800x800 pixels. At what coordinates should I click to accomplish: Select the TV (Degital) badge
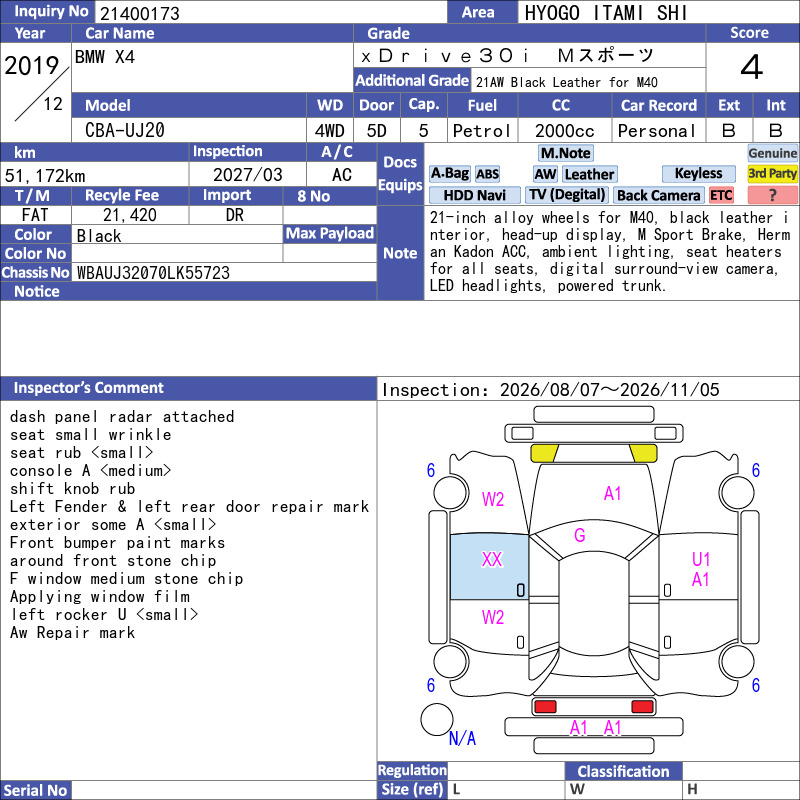click(x=566, y=195)
